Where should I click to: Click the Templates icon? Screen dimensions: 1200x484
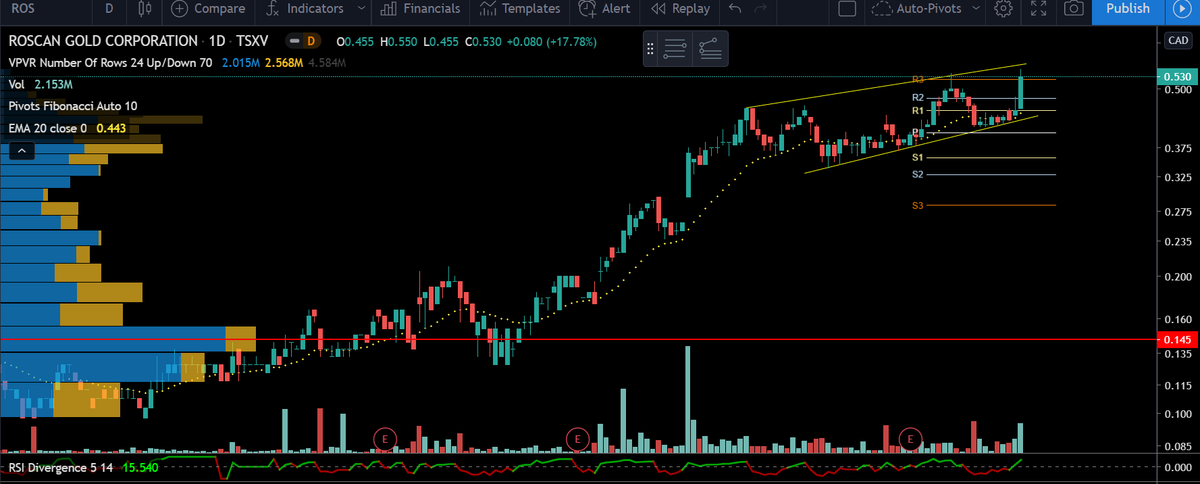[487, 9]
